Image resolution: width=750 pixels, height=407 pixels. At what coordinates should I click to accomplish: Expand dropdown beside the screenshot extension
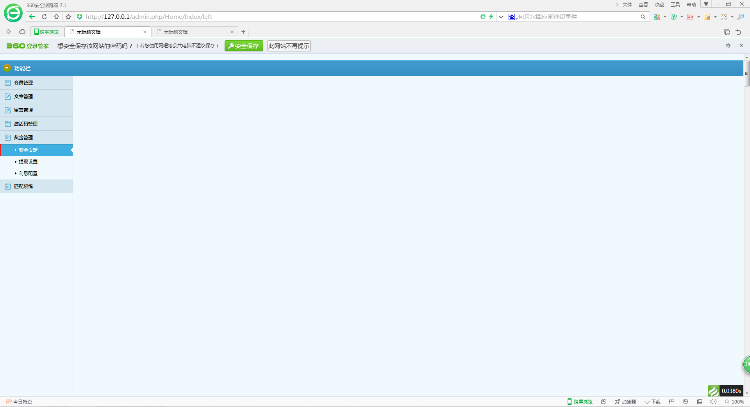pos(732,17)
